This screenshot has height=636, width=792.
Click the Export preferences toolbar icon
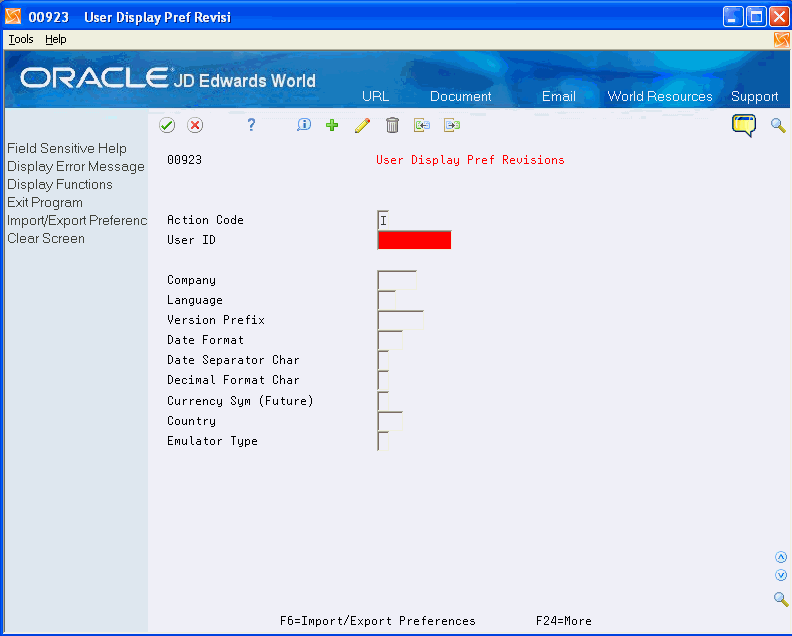(452, 125)
